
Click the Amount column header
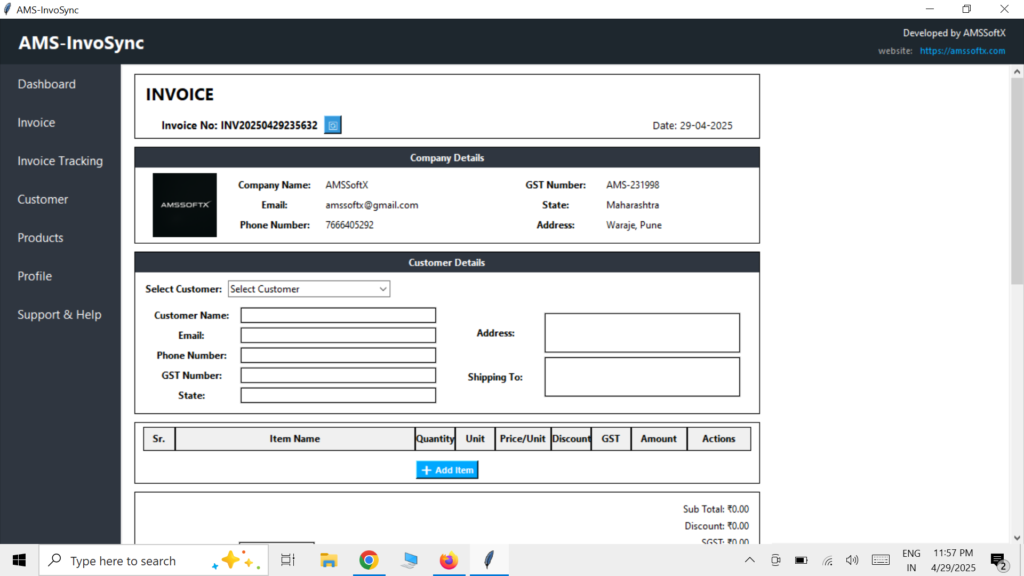658,439
